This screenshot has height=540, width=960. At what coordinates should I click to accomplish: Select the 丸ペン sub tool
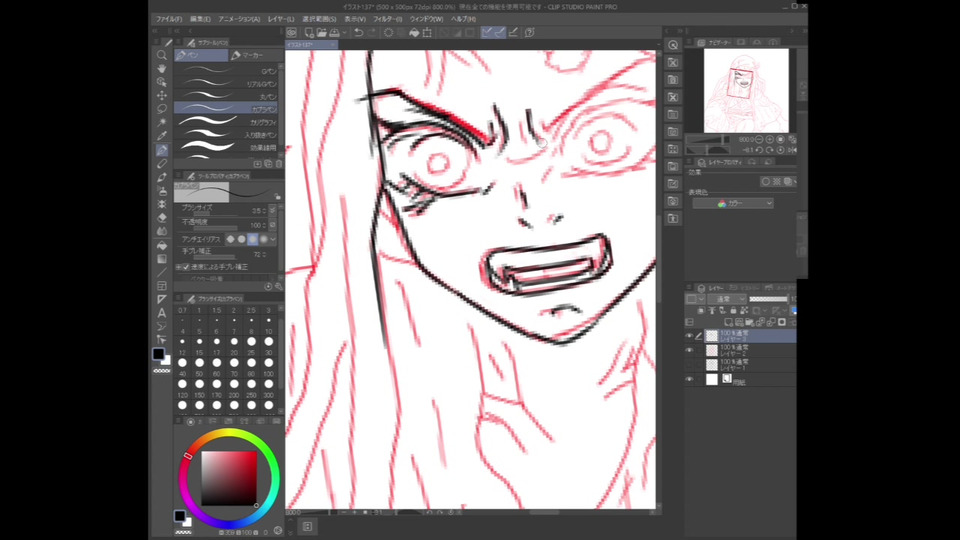226,97
